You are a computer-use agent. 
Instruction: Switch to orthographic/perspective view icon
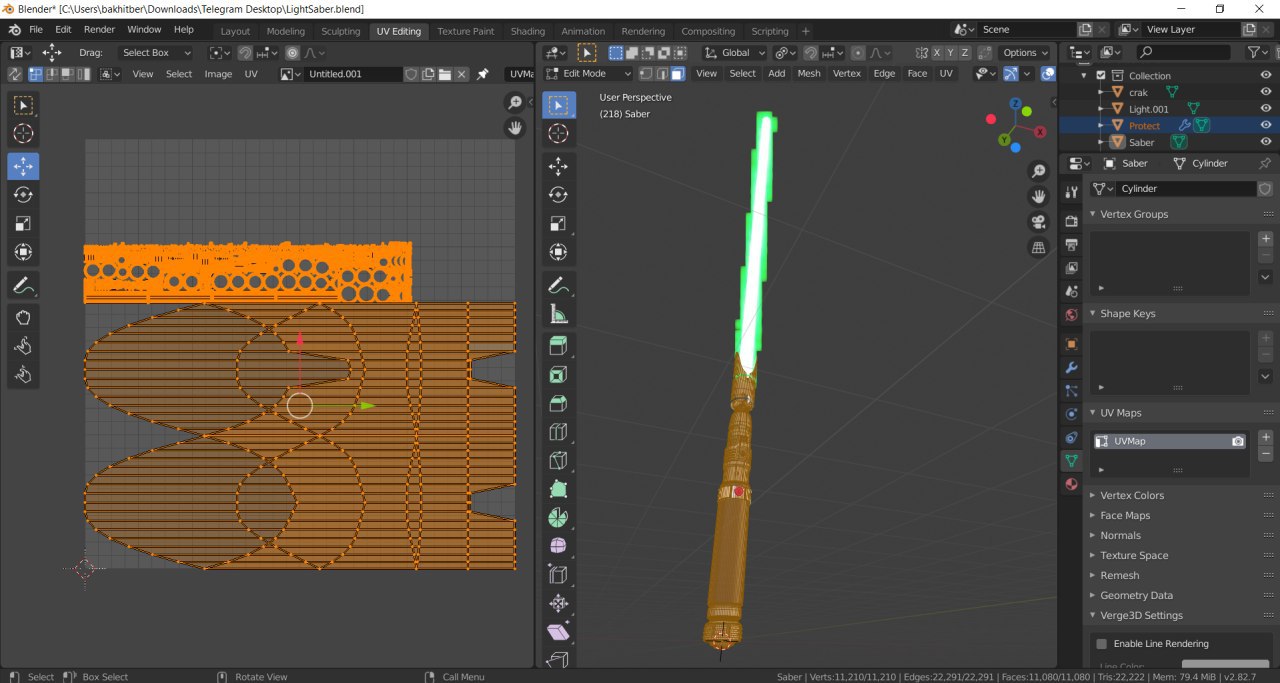[1039, 247]
